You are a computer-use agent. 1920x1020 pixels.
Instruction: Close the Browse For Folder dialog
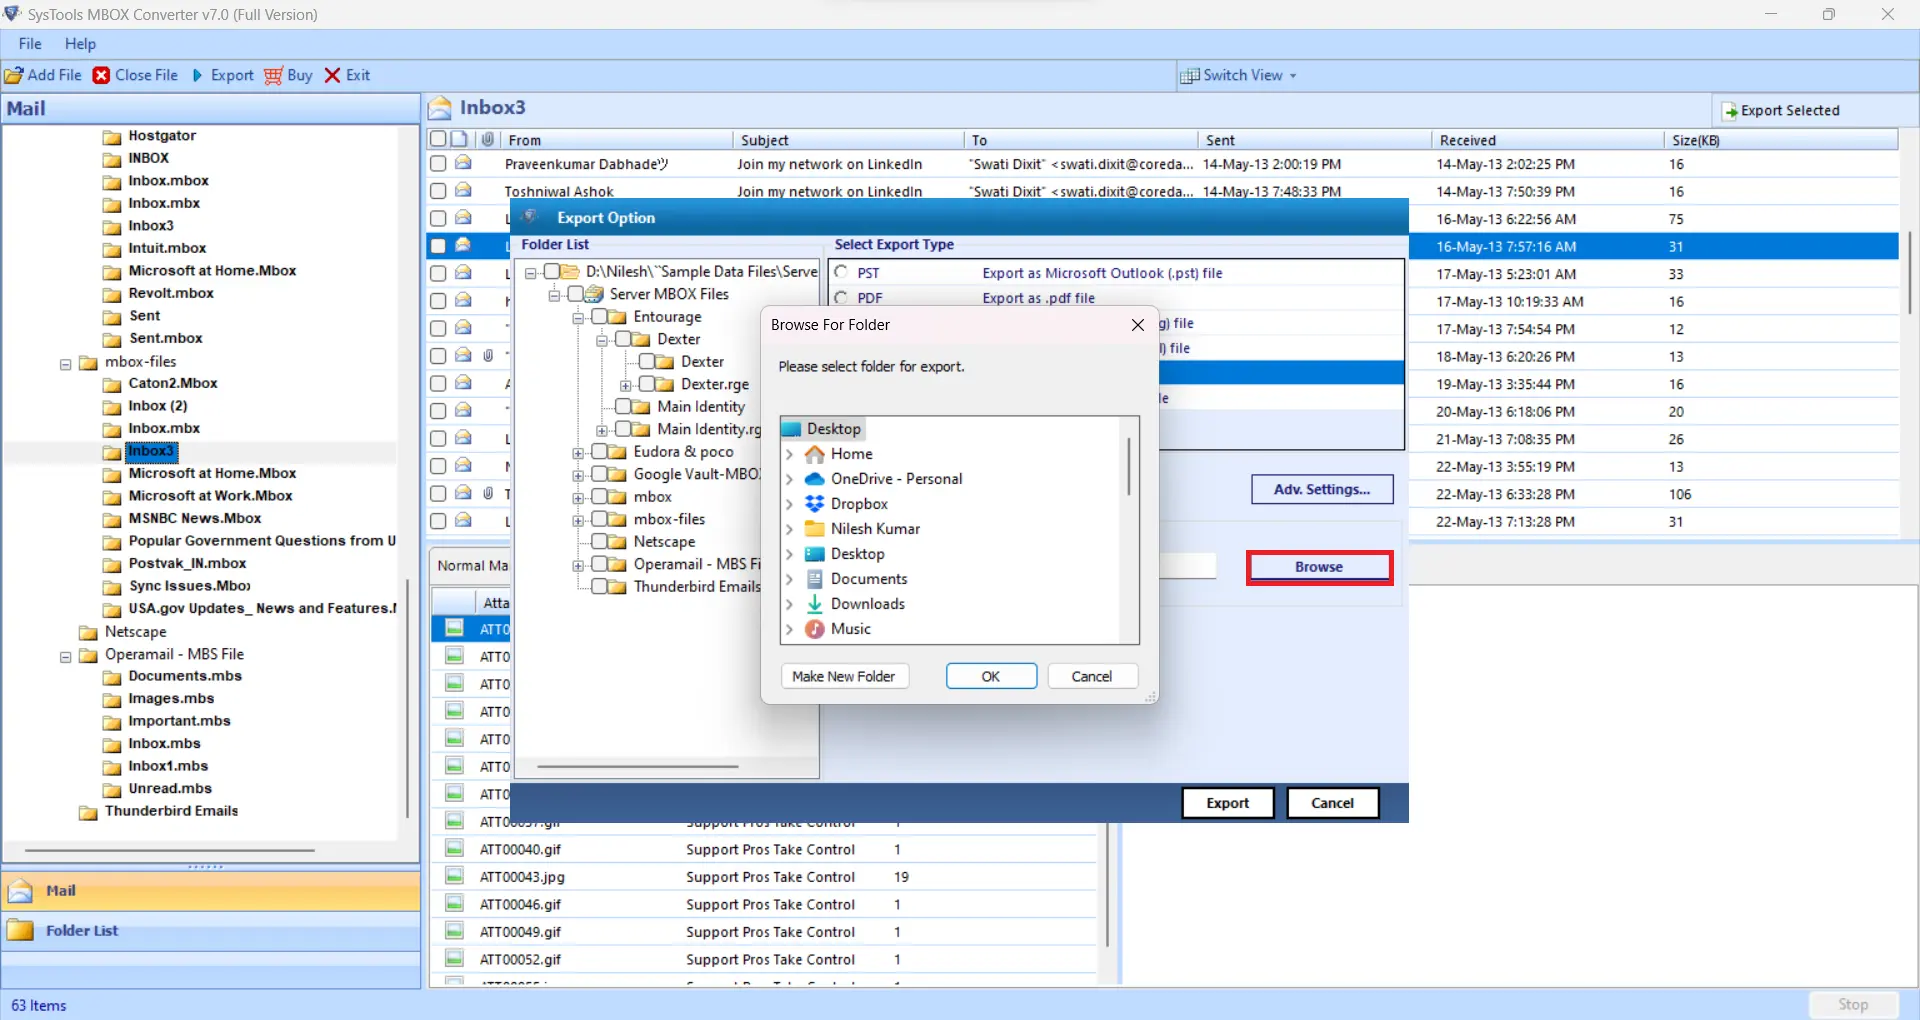pyautogui.click(x=1137, y=325)
